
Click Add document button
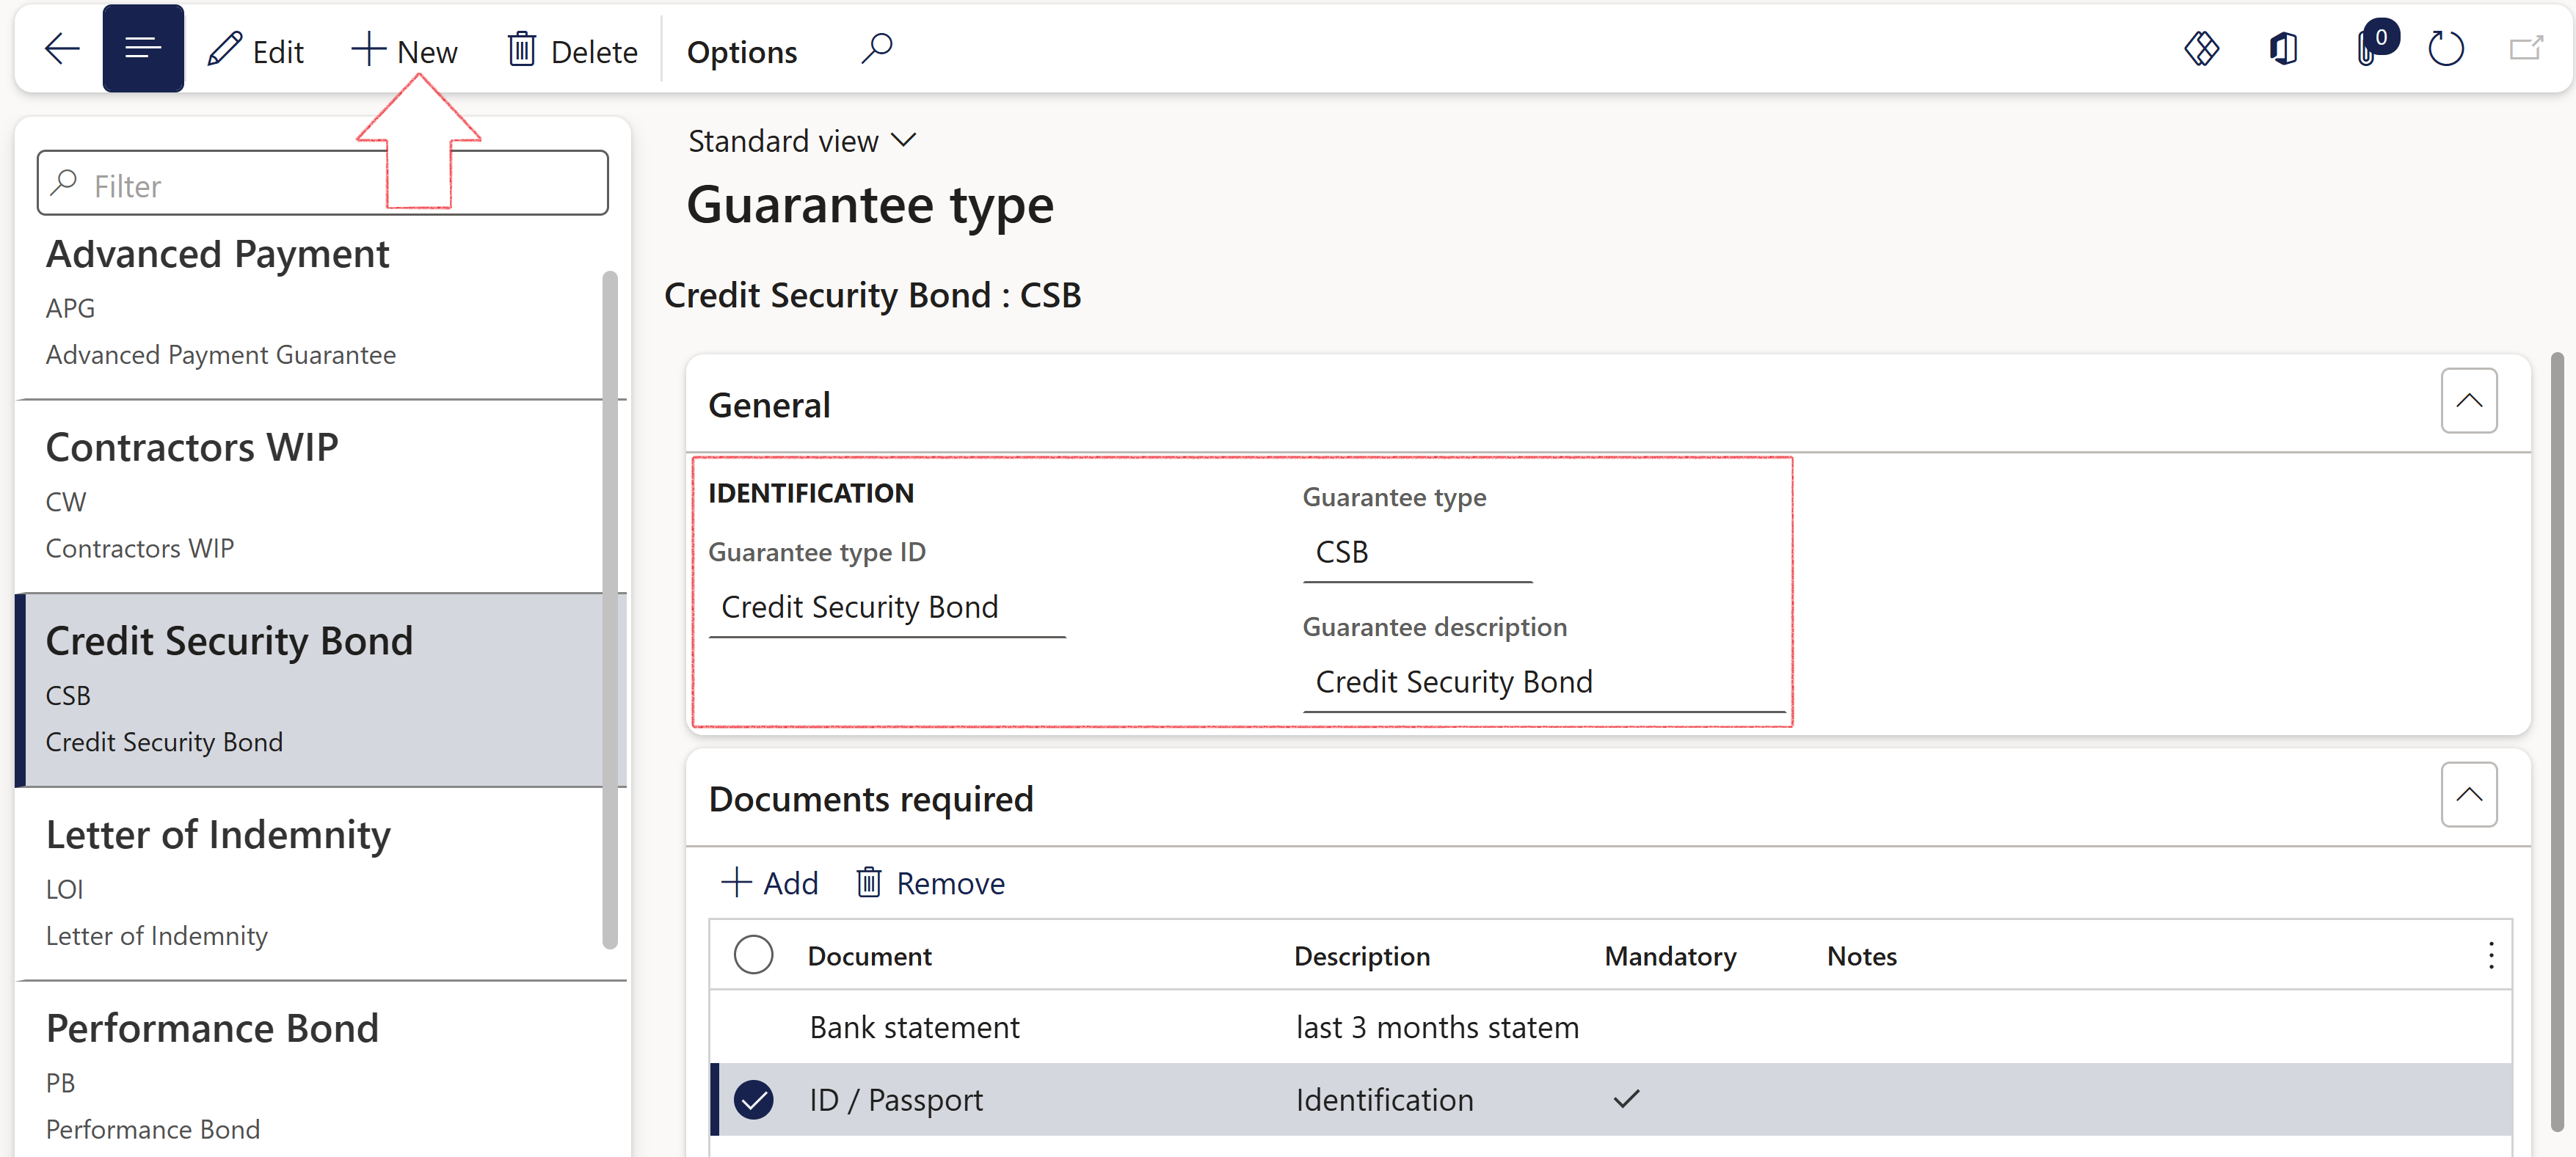770,883
